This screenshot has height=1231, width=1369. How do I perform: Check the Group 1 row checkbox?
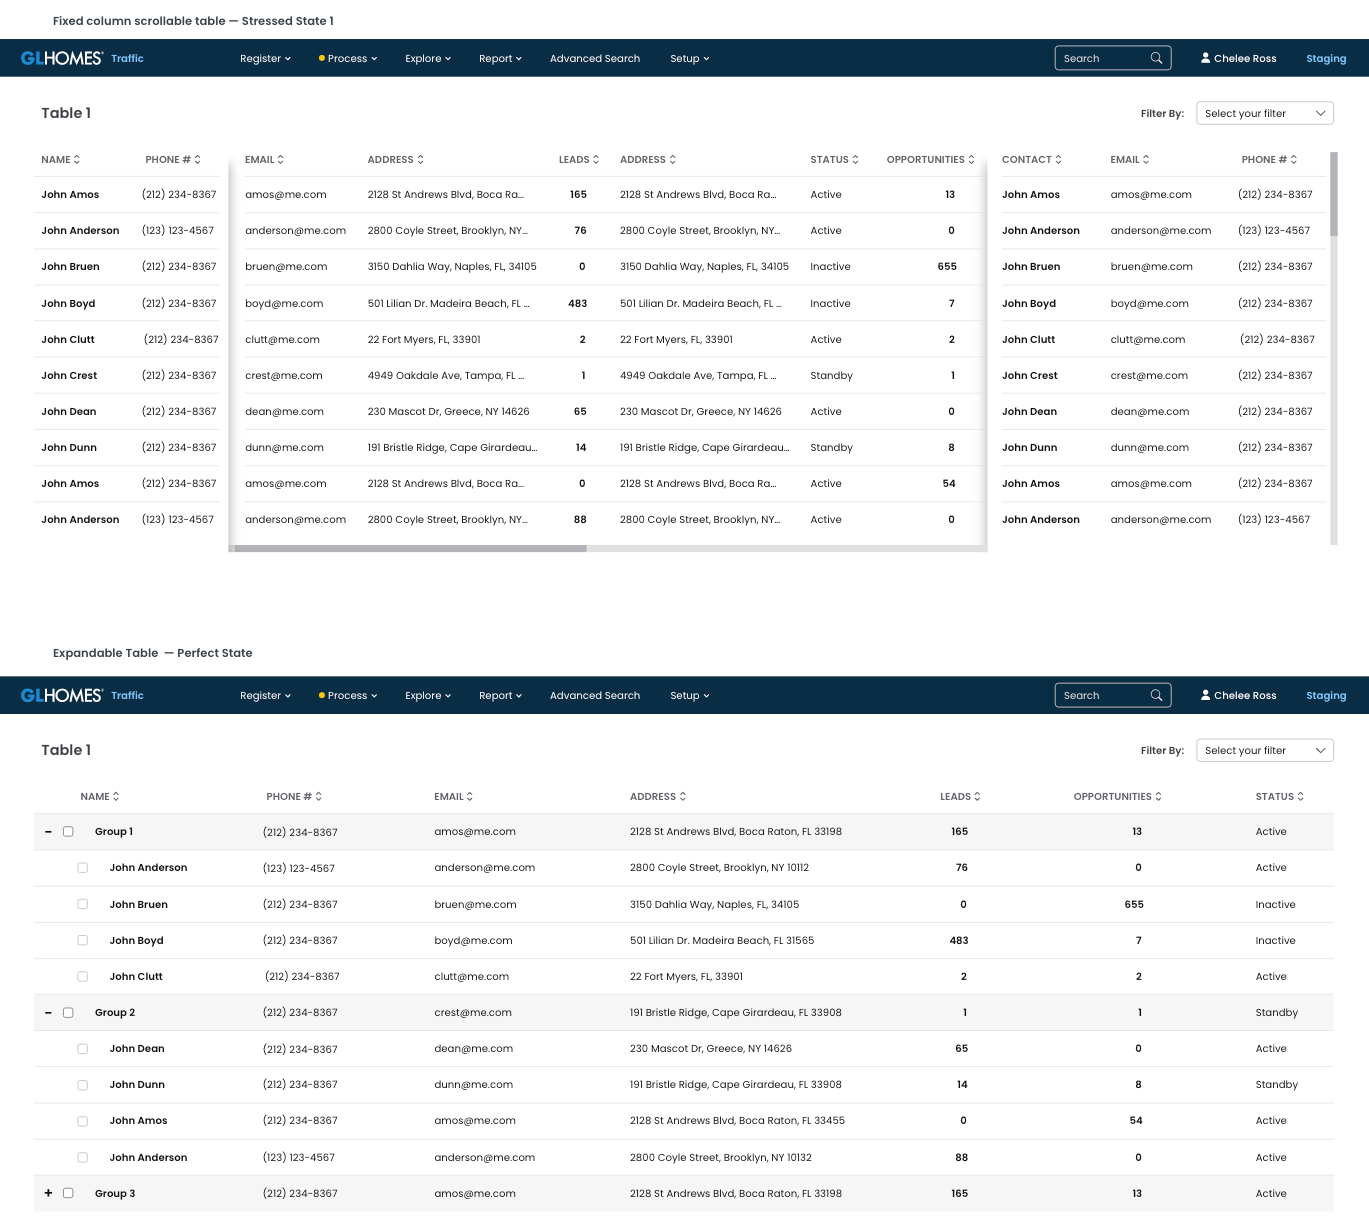[68, 831]
